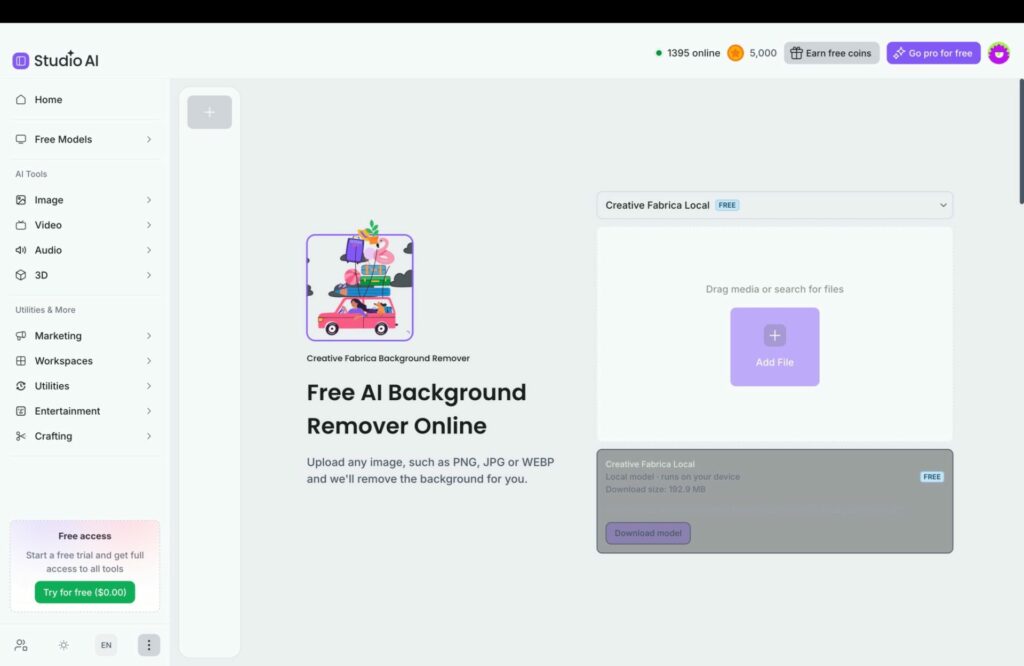Viewport: 1024px width, 666px height.
Task: Open the Video tools menu
Action: pyautogui.click(x=85, y=225)
